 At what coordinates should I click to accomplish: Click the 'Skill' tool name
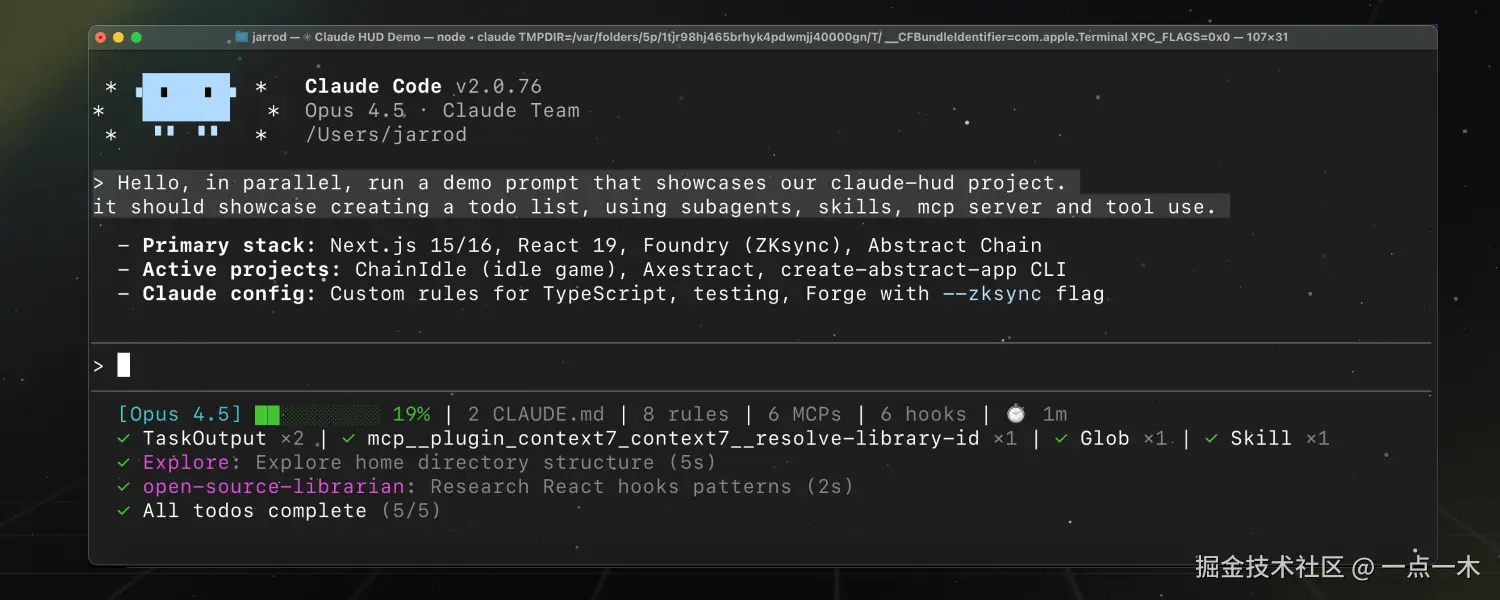point(1261,439)
